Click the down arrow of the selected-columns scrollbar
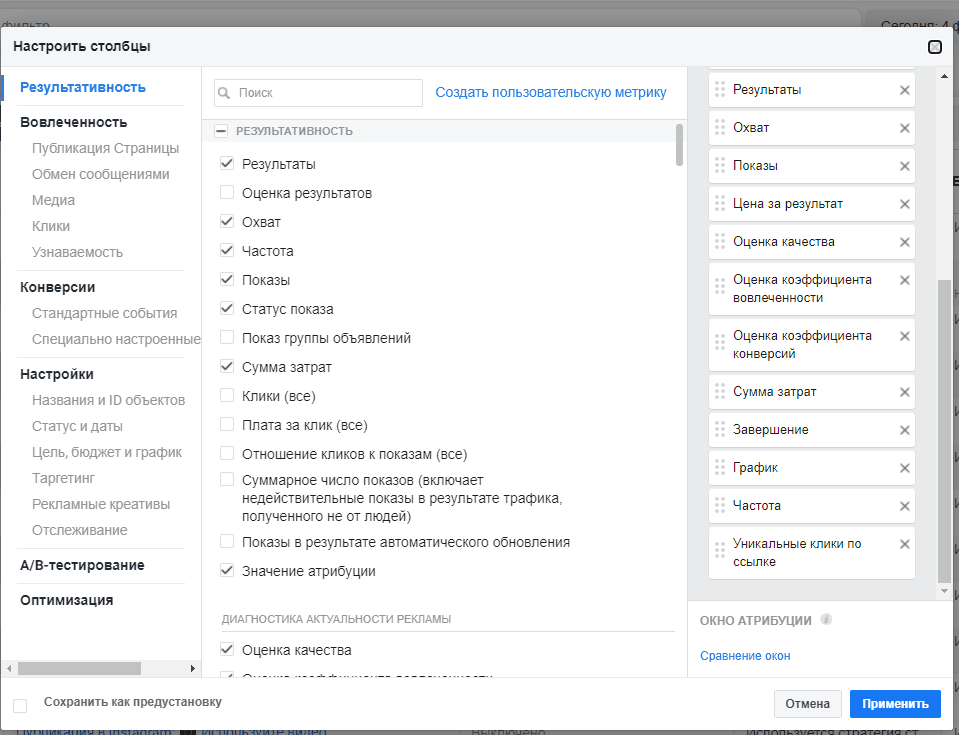This screenshot has height=735, width=959. (944, 591)
